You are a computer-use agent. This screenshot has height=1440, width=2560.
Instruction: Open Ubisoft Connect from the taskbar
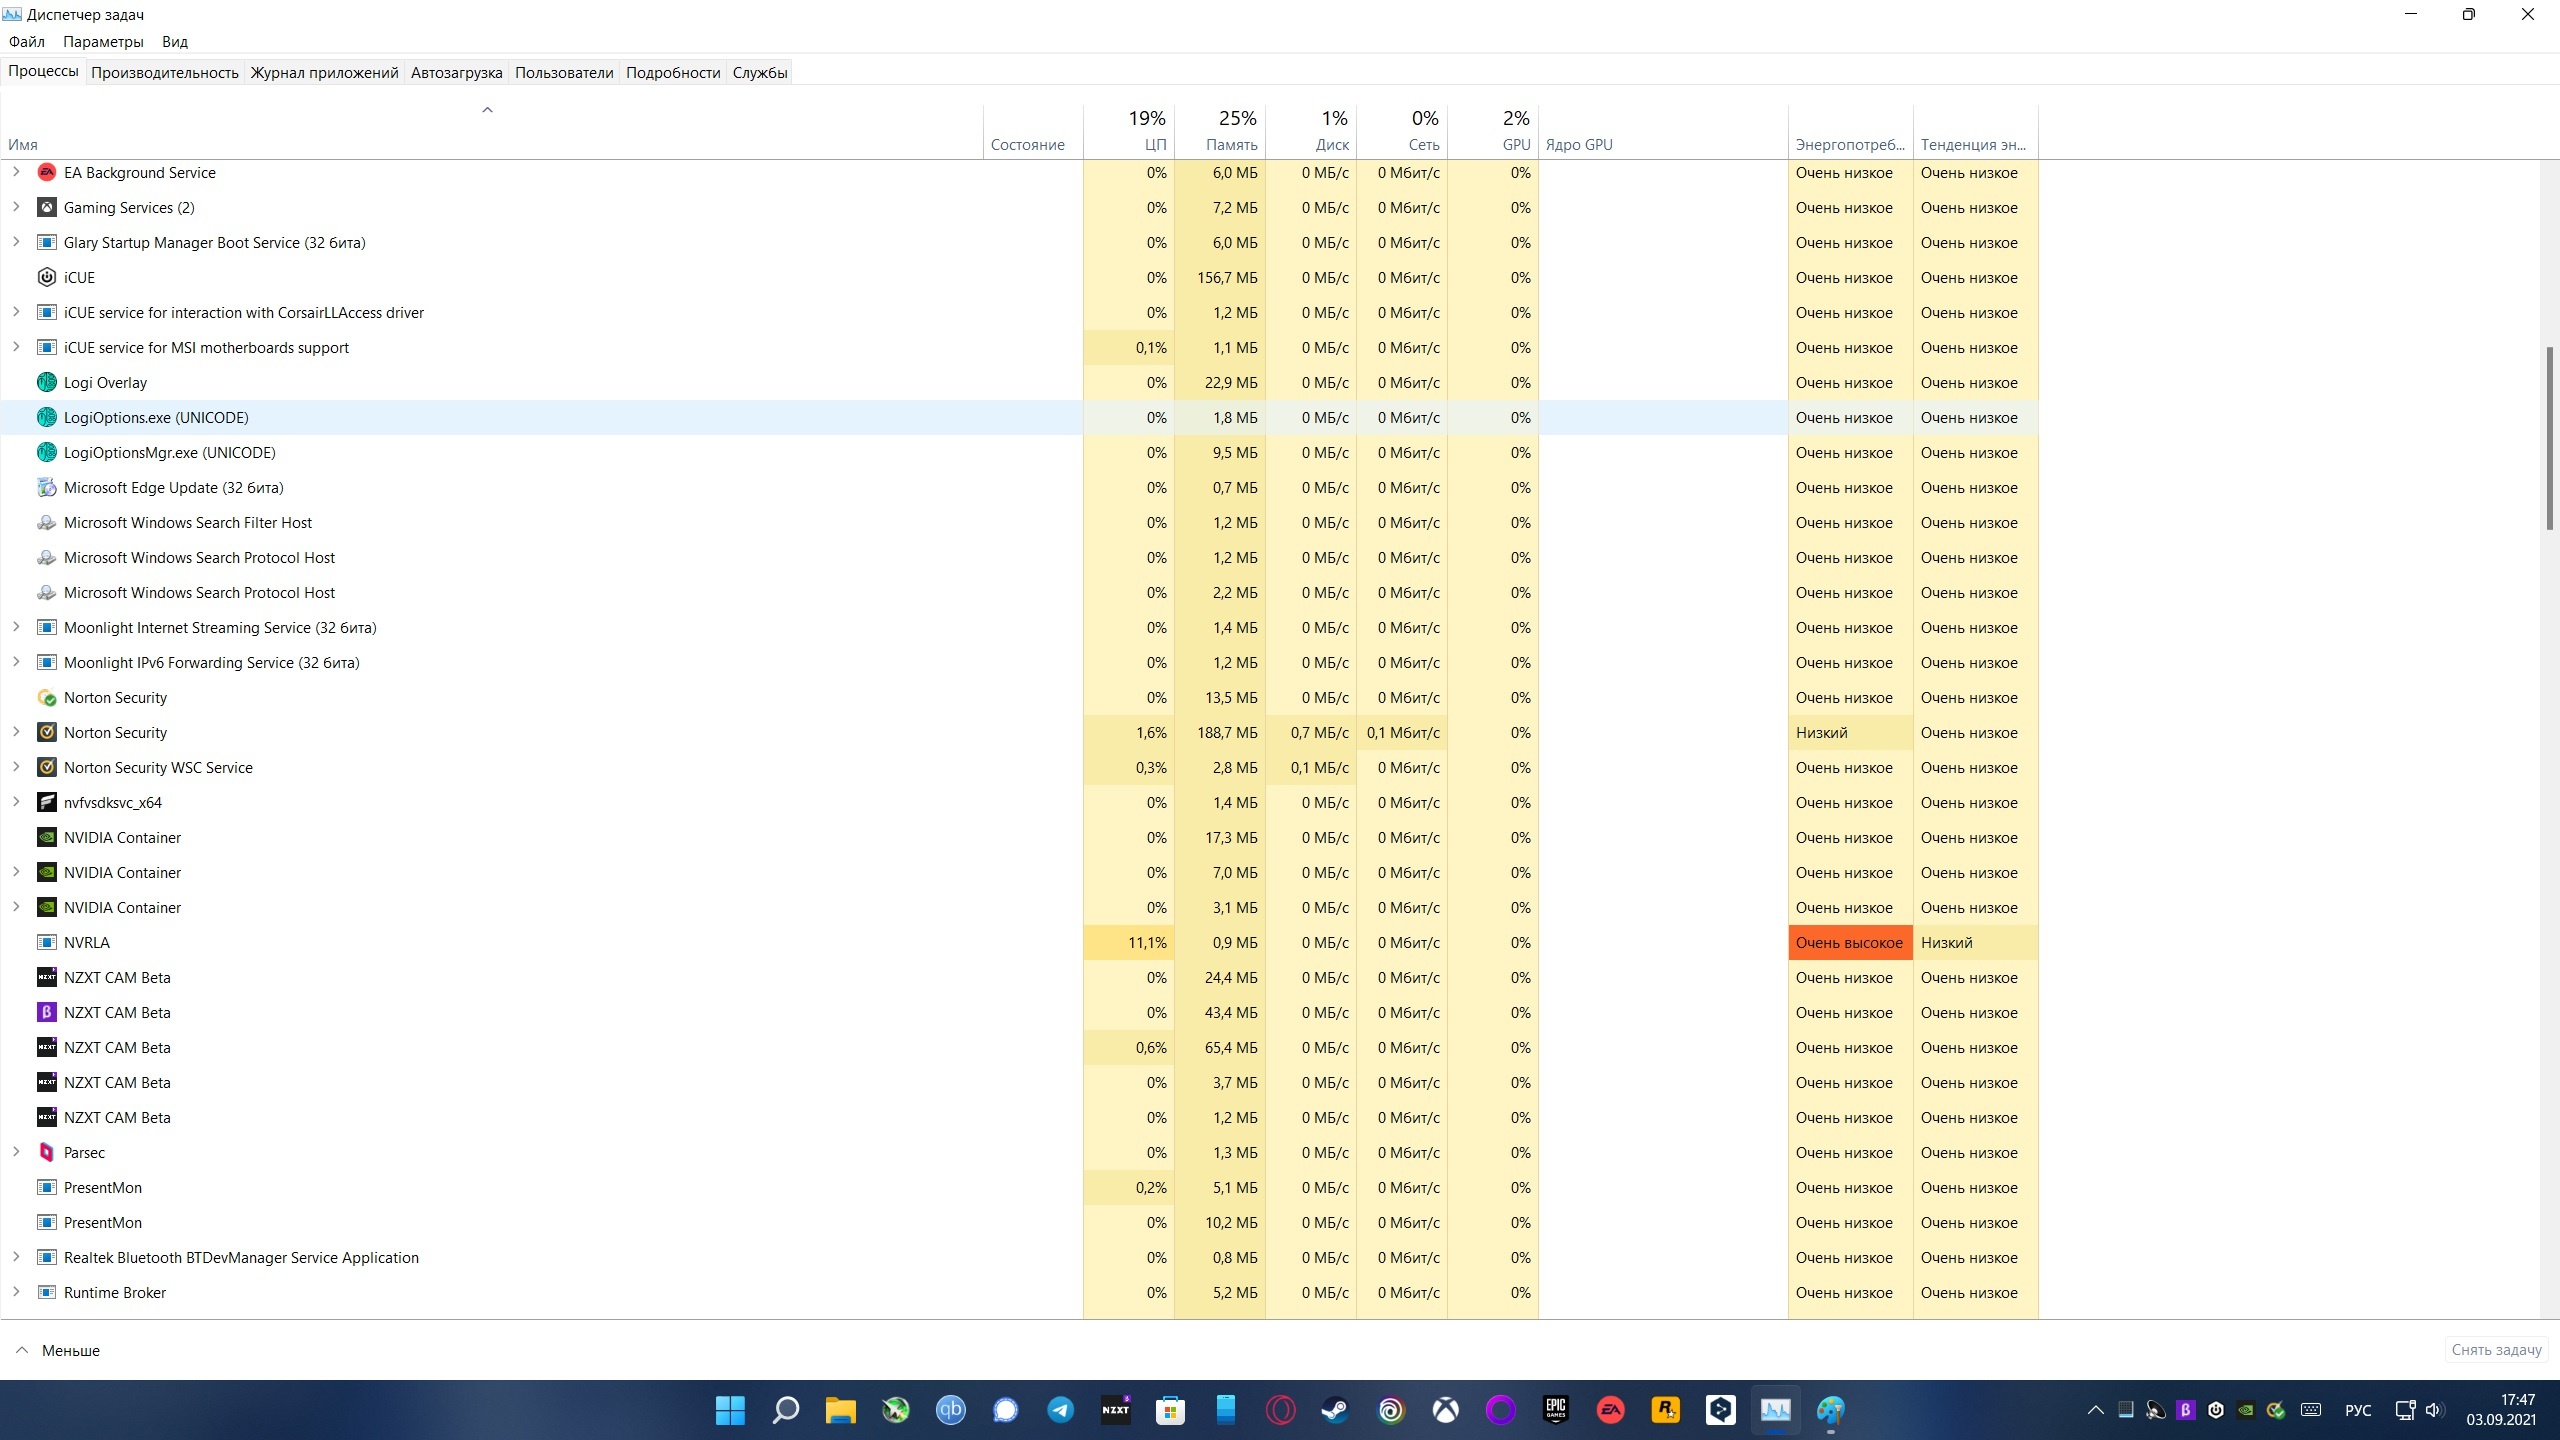point(1391,1410)
